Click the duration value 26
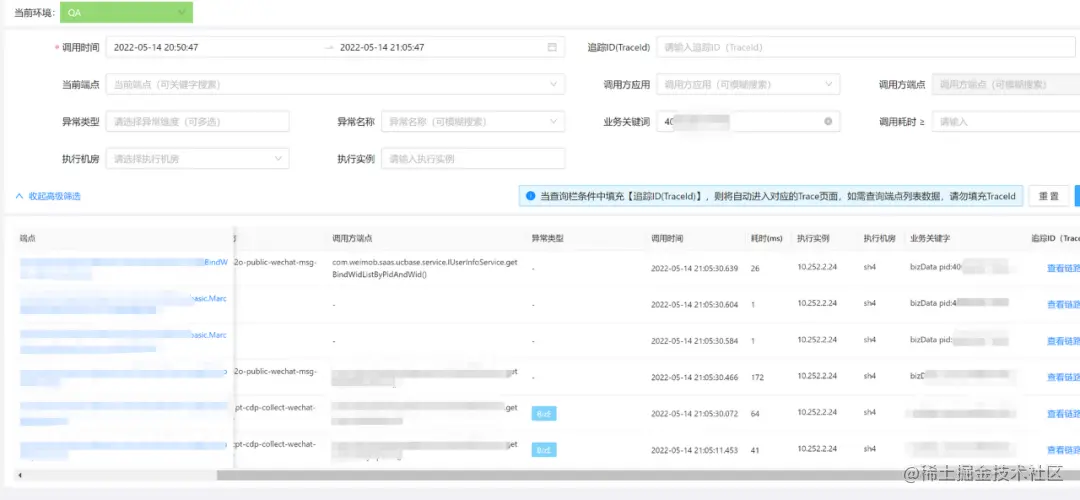Viewport: 1080px width, 500px height. [x=755, y=268]
